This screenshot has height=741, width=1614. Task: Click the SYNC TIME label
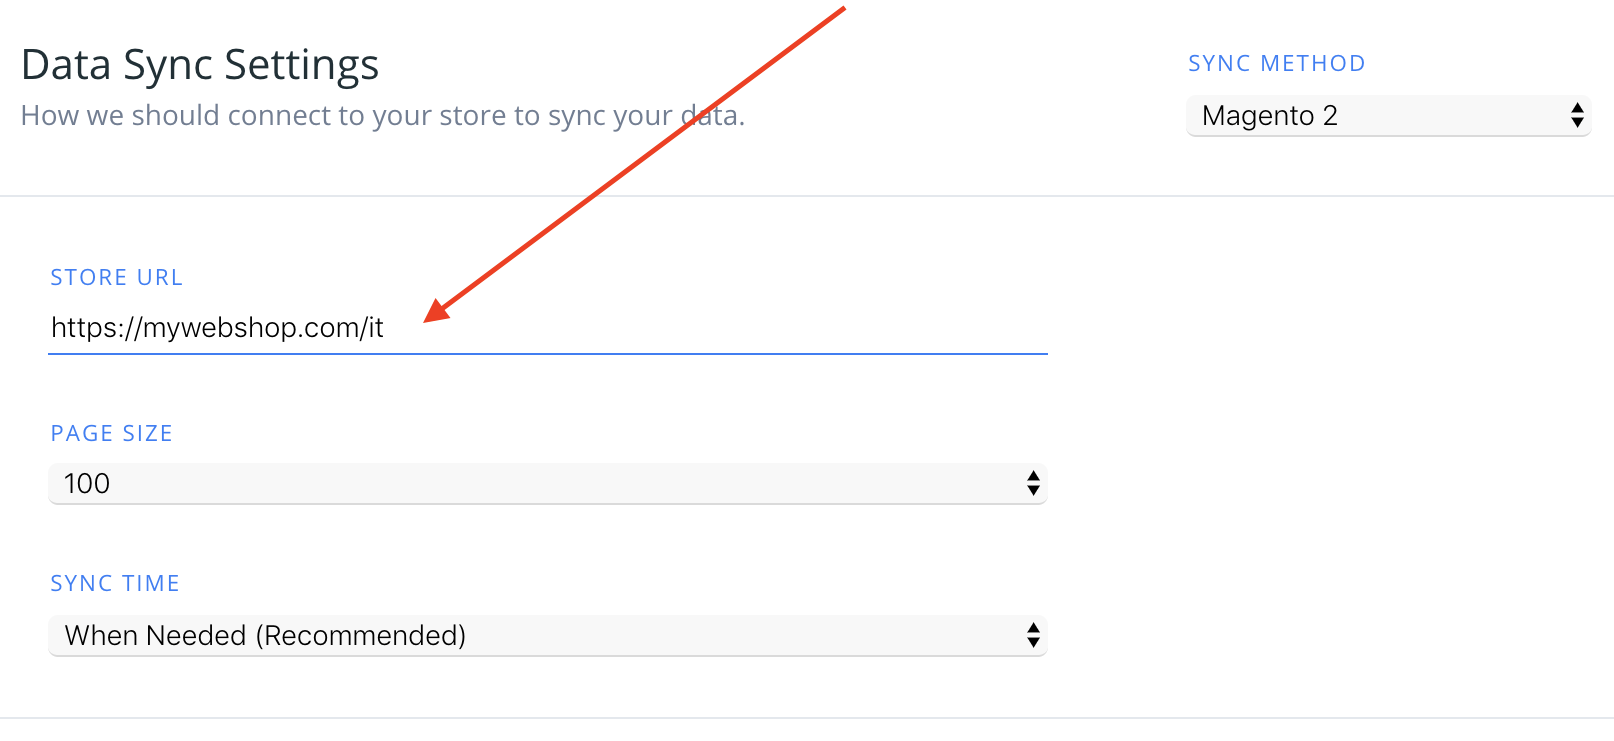(115, 584)
